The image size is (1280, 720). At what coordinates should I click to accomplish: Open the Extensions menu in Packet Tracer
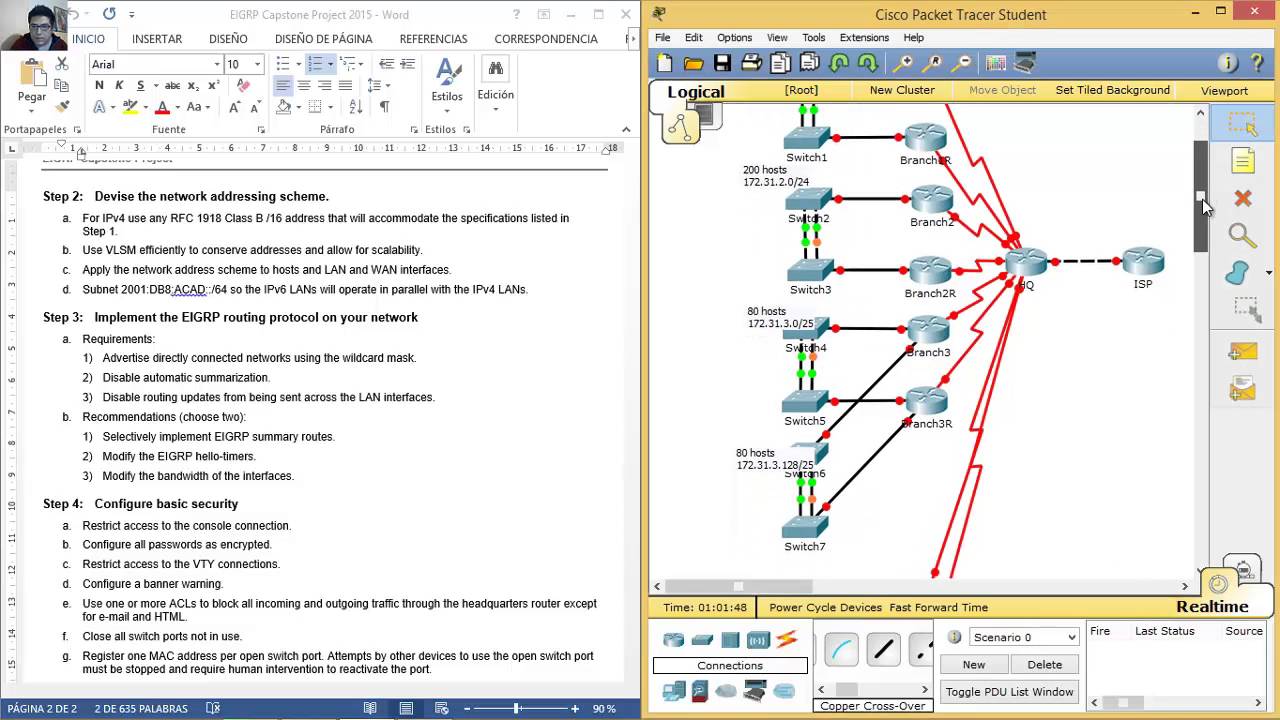tap(864, 38)
